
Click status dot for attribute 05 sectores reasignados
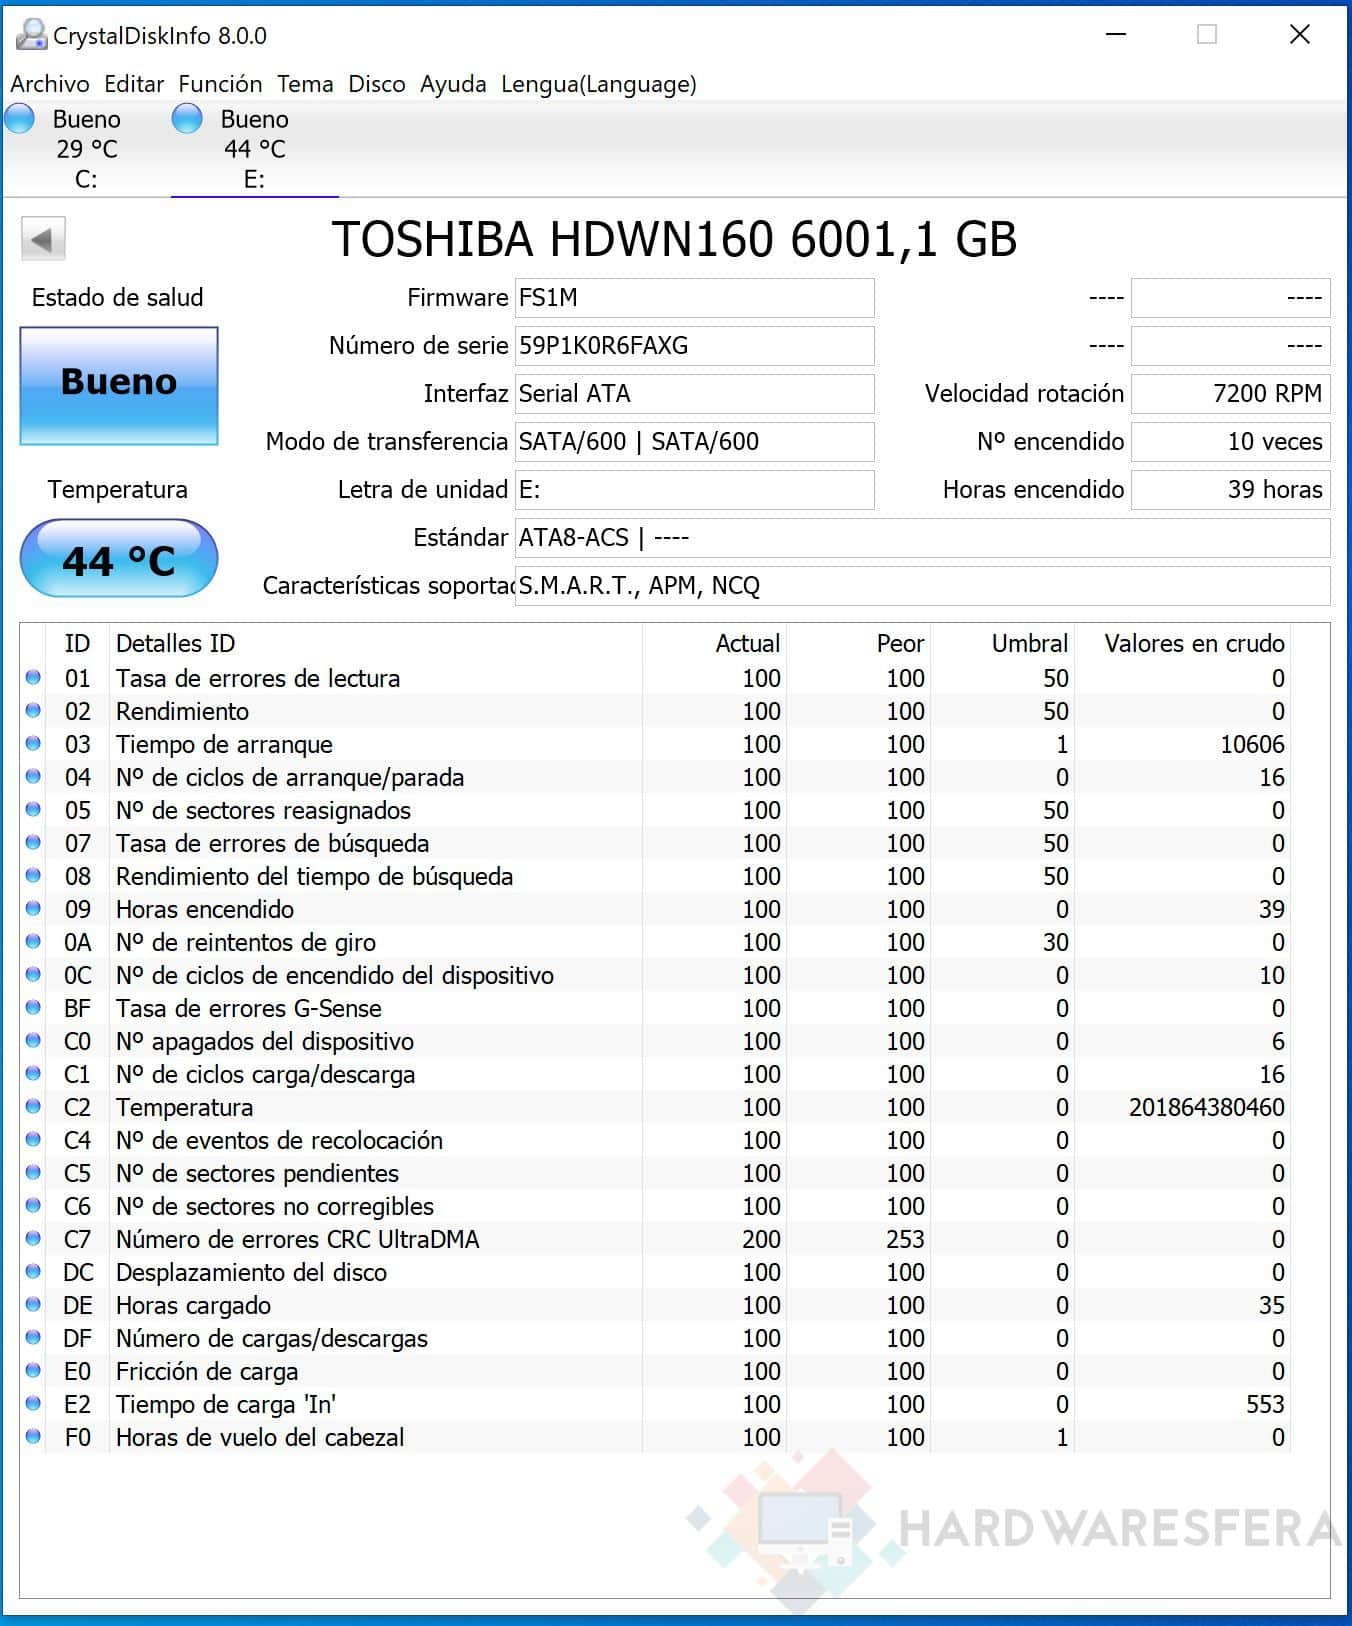click(33, 810)
